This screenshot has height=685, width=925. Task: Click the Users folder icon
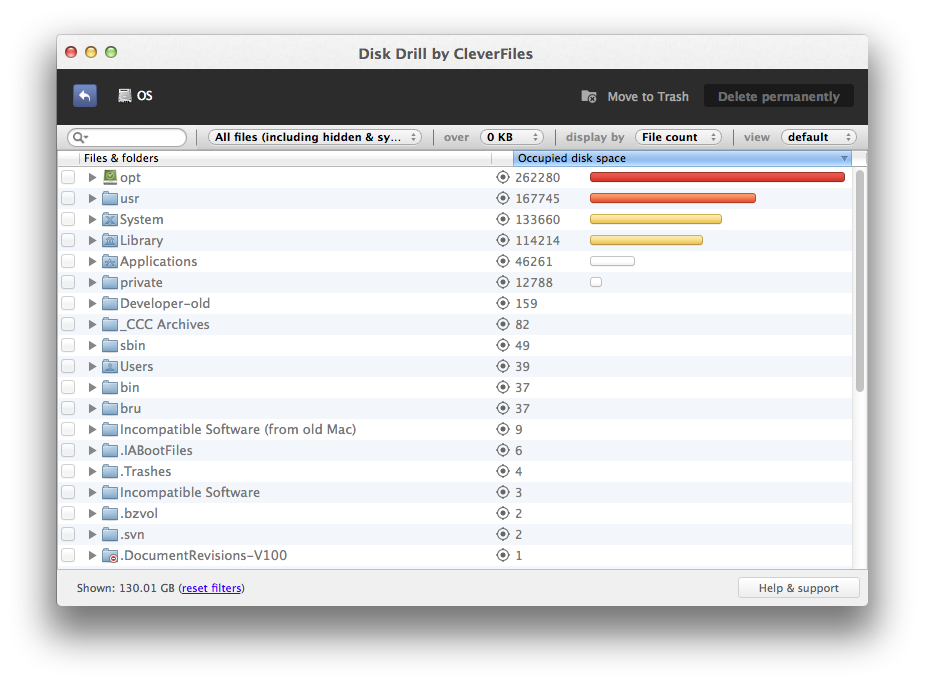(x=110, y=366)
